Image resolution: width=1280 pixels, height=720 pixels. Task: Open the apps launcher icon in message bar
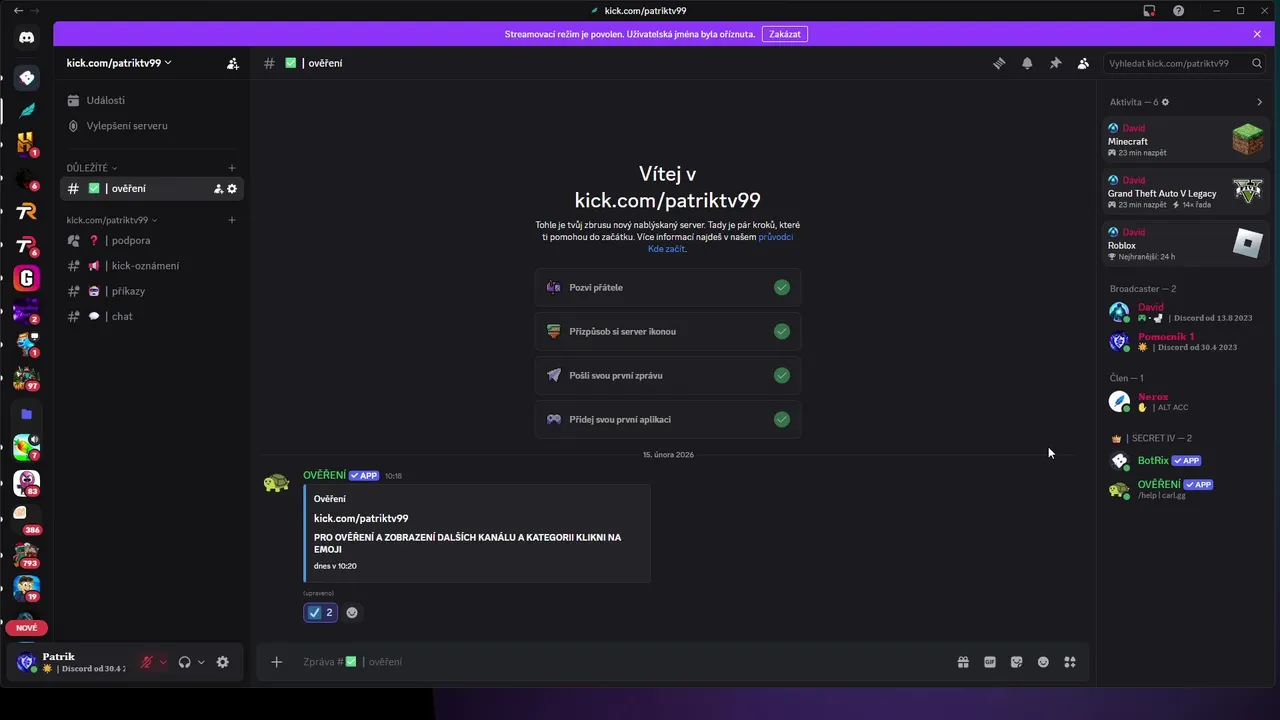[x=1070, y=662]
